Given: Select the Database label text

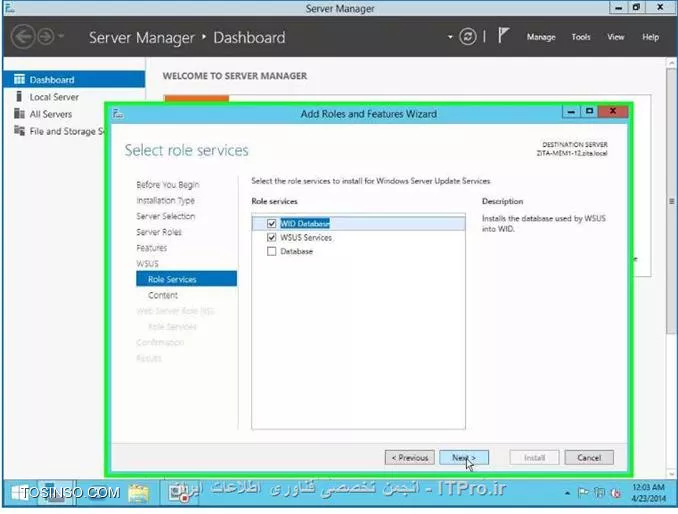Looking at the screenshot, I should 296,251.
